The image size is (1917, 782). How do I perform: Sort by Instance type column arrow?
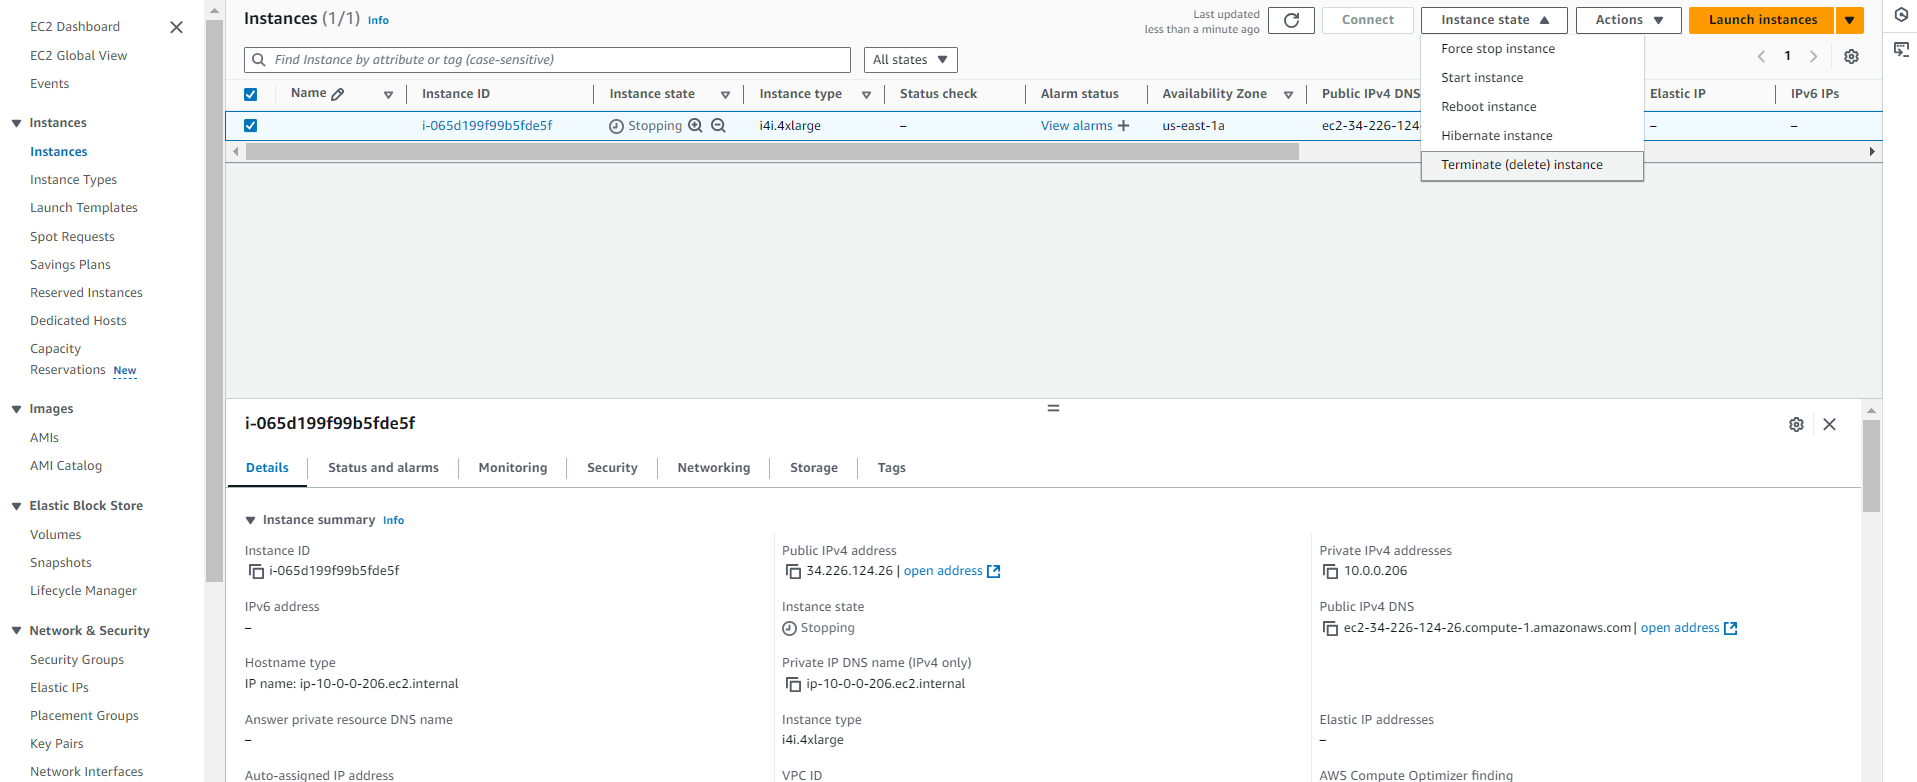pyautogui.click(x=866, y=95)
